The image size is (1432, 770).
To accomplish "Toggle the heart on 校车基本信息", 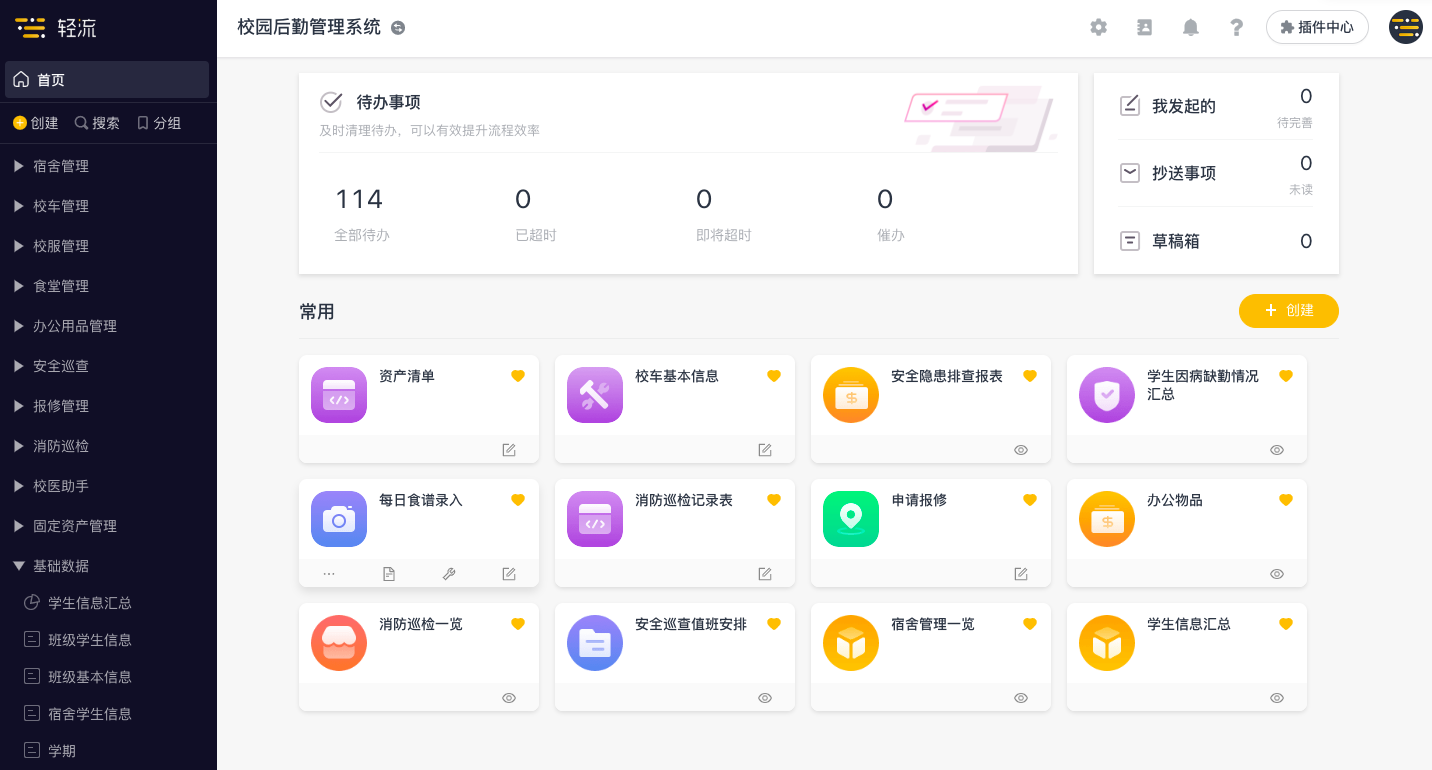I will (x=774, y=376).
